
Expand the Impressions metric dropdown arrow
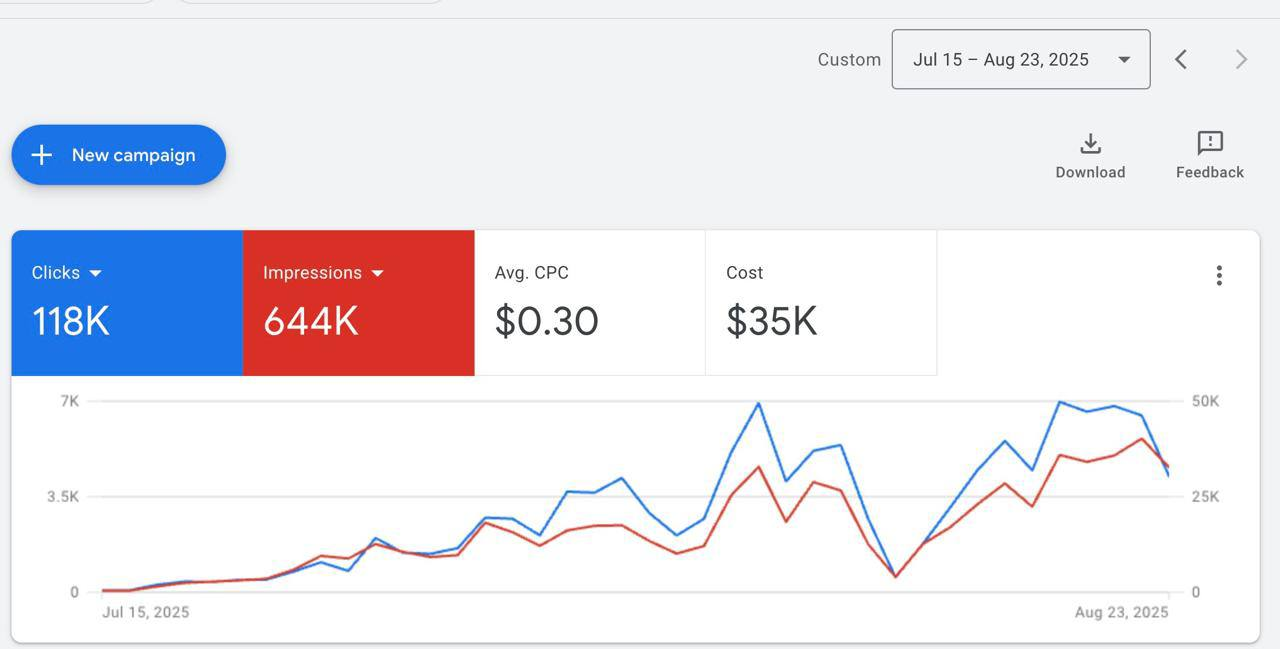coord(378,273)
